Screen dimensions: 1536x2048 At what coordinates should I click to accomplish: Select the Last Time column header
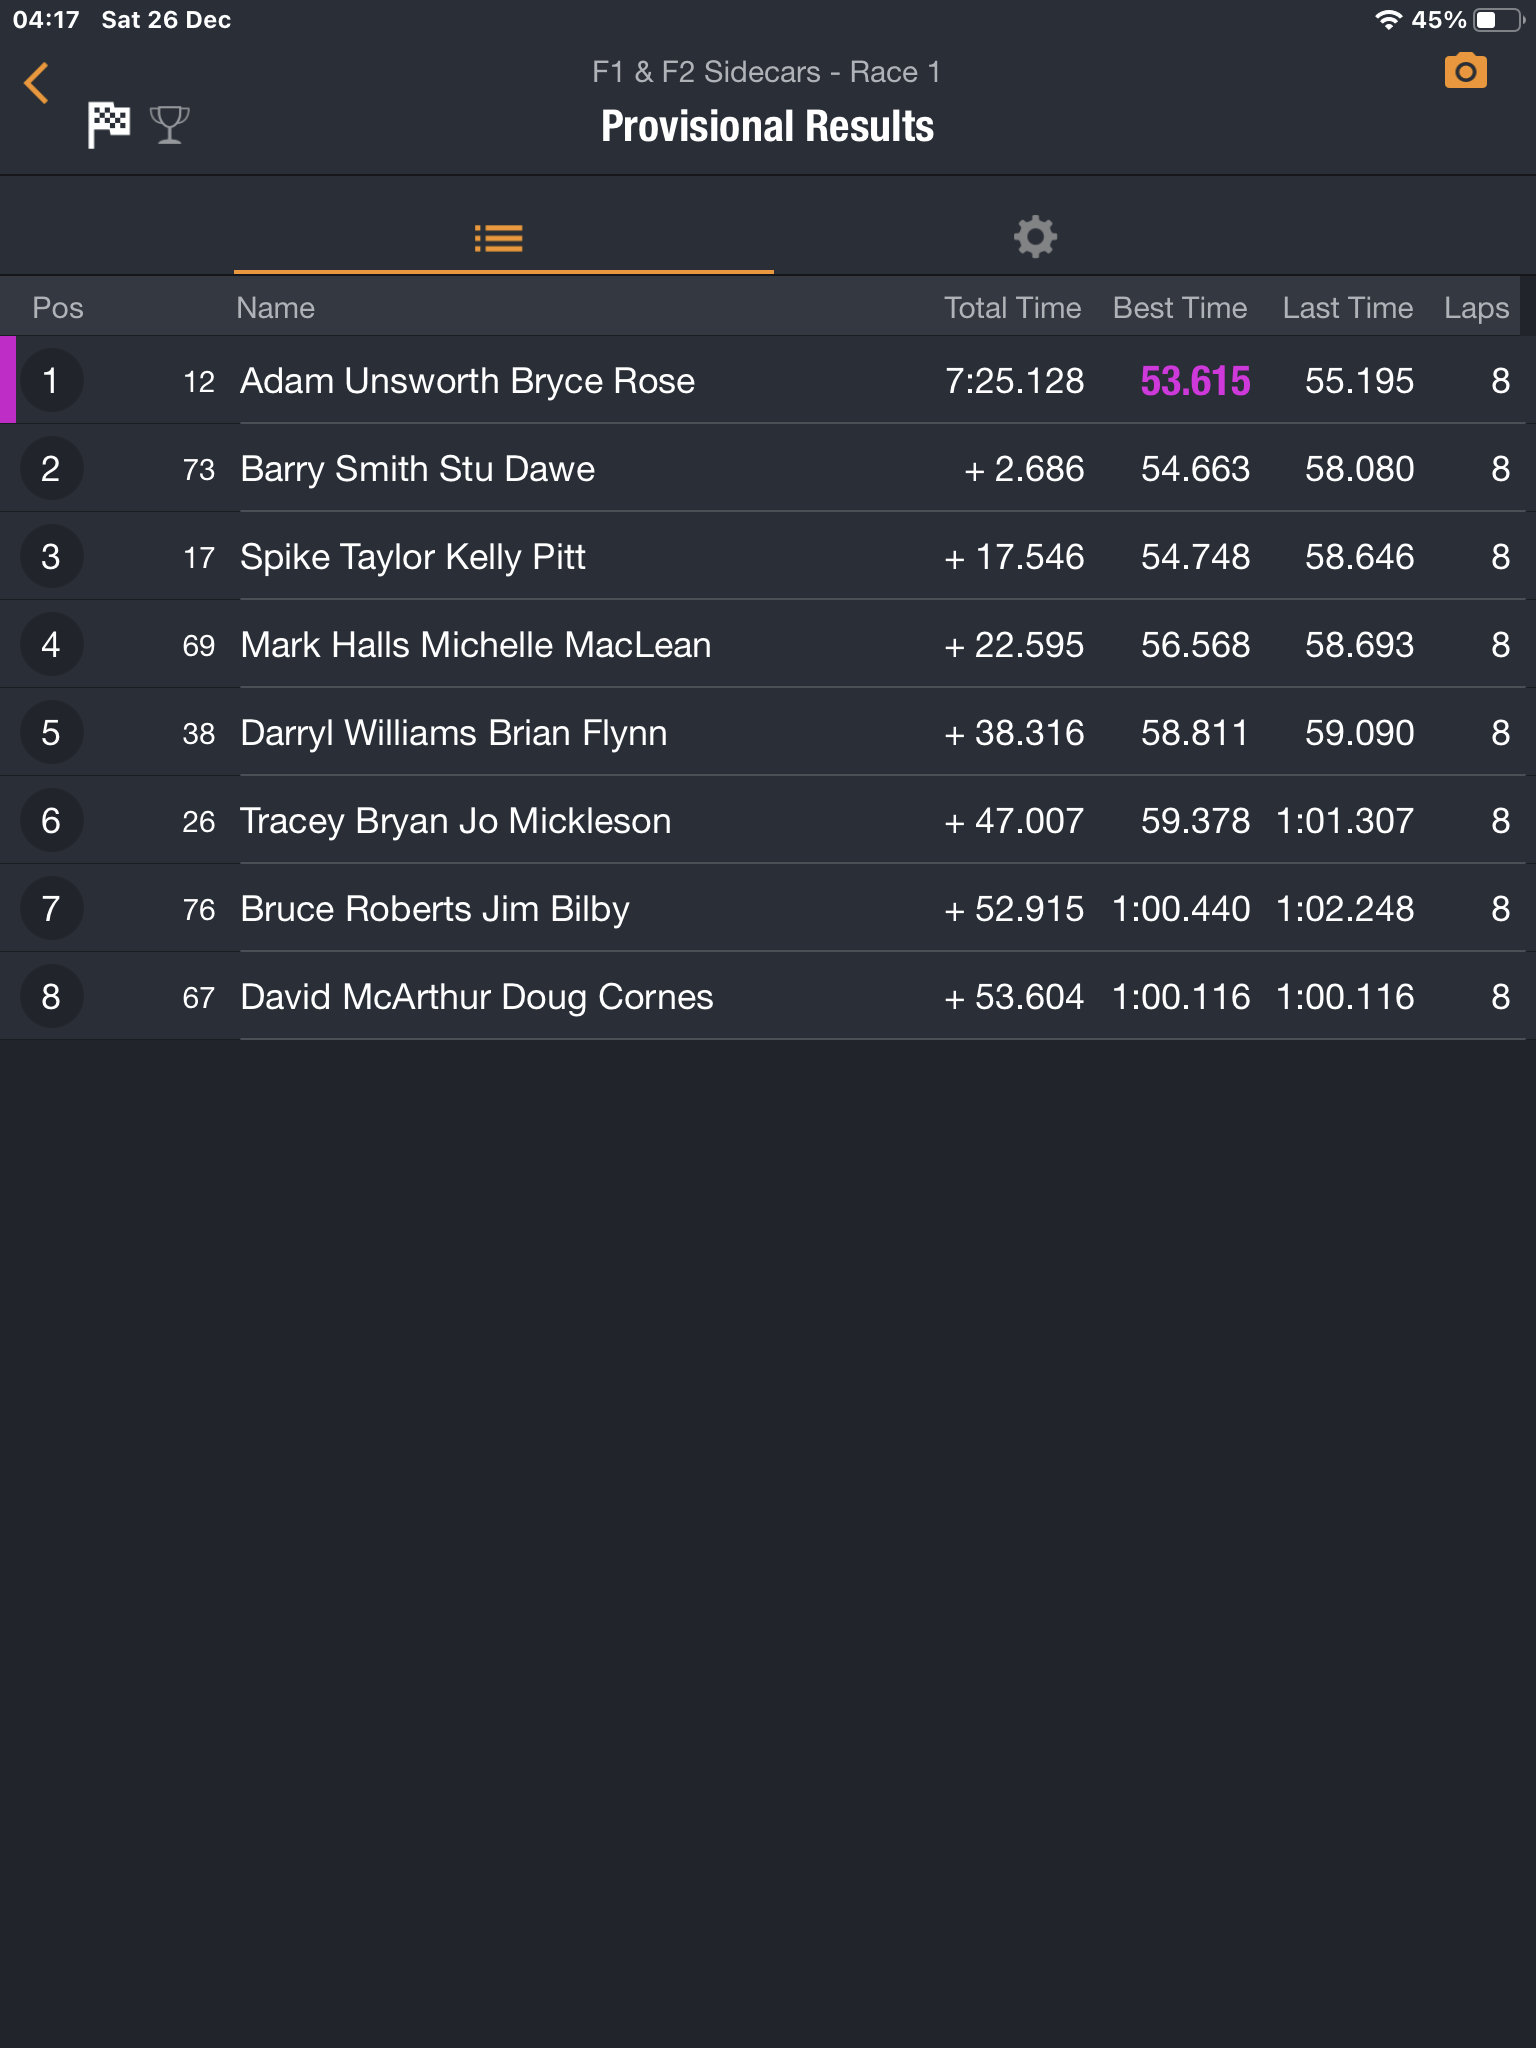(x=1347, y=308)
